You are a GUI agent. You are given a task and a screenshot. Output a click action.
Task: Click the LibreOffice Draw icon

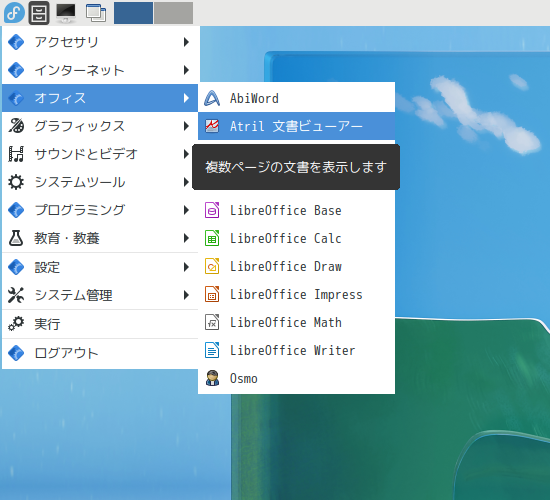(x=212, y=266)
